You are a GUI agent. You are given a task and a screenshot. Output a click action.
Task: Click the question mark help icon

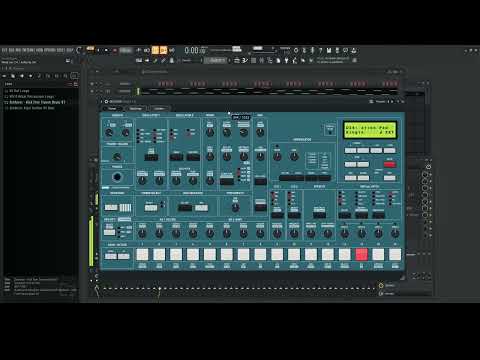[321, 50]
